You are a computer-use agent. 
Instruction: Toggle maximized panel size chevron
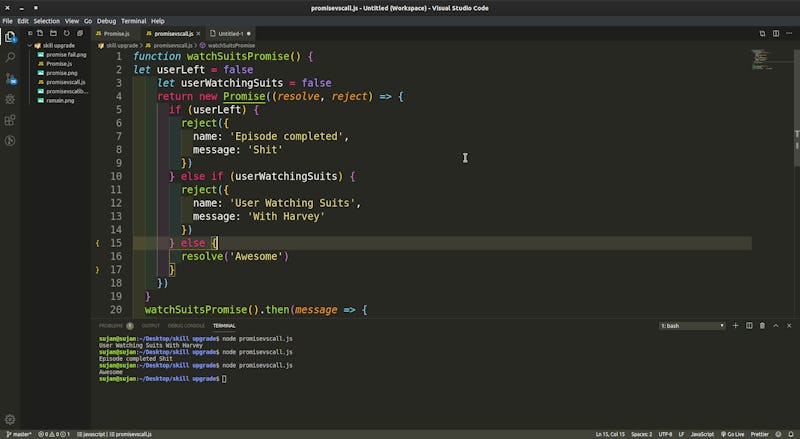pyautogui.click(x=775, y=325)
